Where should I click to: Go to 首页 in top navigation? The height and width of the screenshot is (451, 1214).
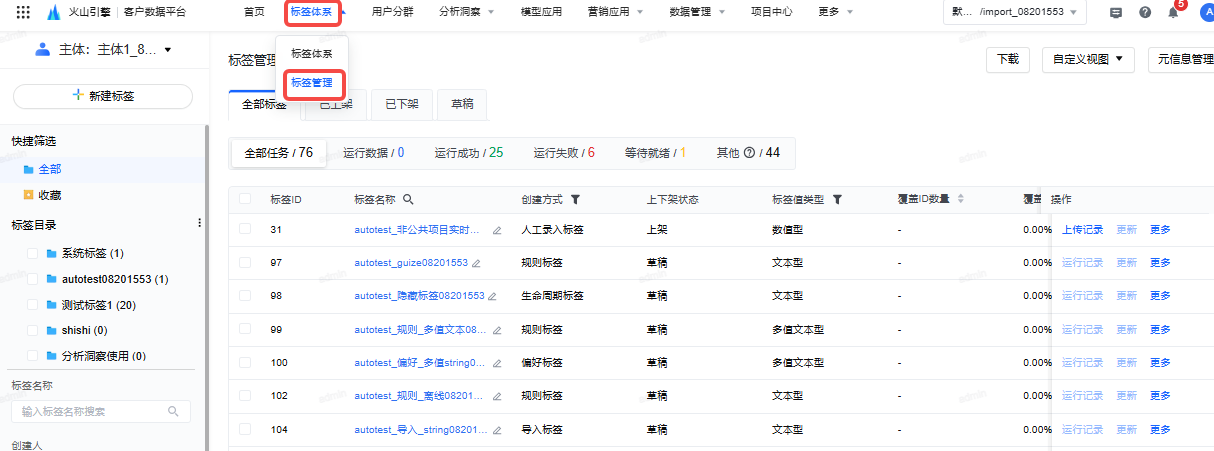click(254, 12)
